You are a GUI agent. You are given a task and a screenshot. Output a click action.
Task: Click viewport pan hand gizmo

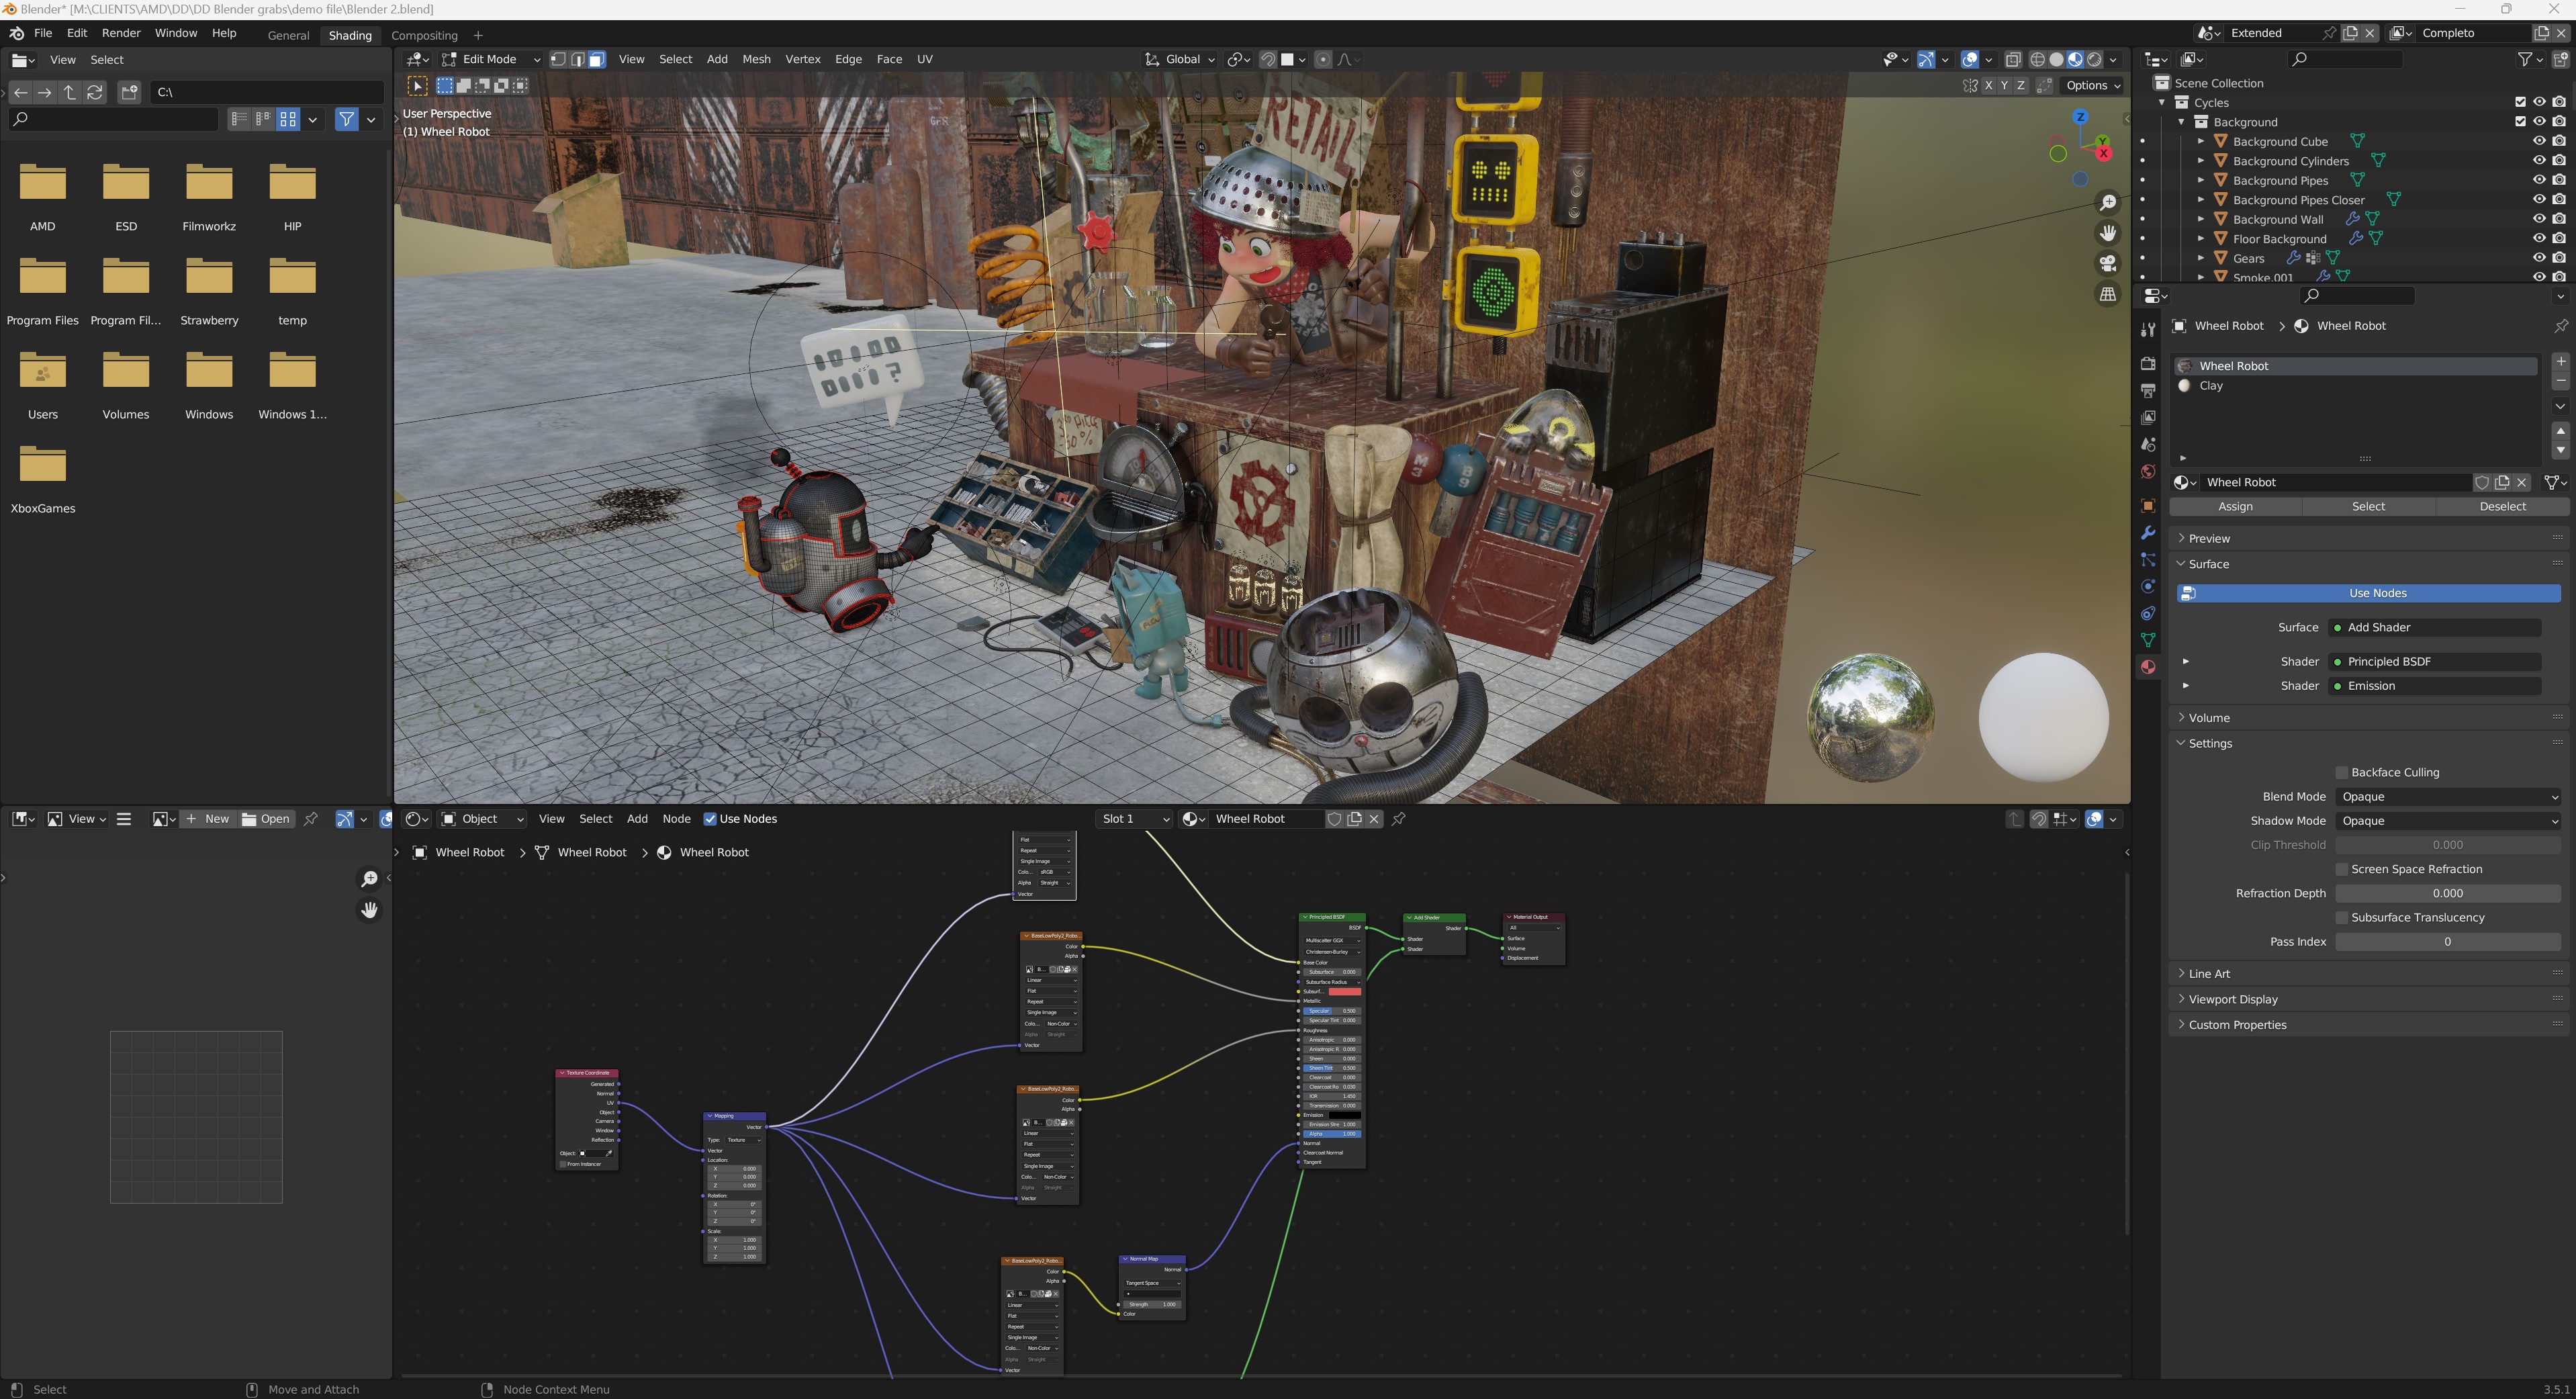pyautogui.click(x=2108, y=233)
